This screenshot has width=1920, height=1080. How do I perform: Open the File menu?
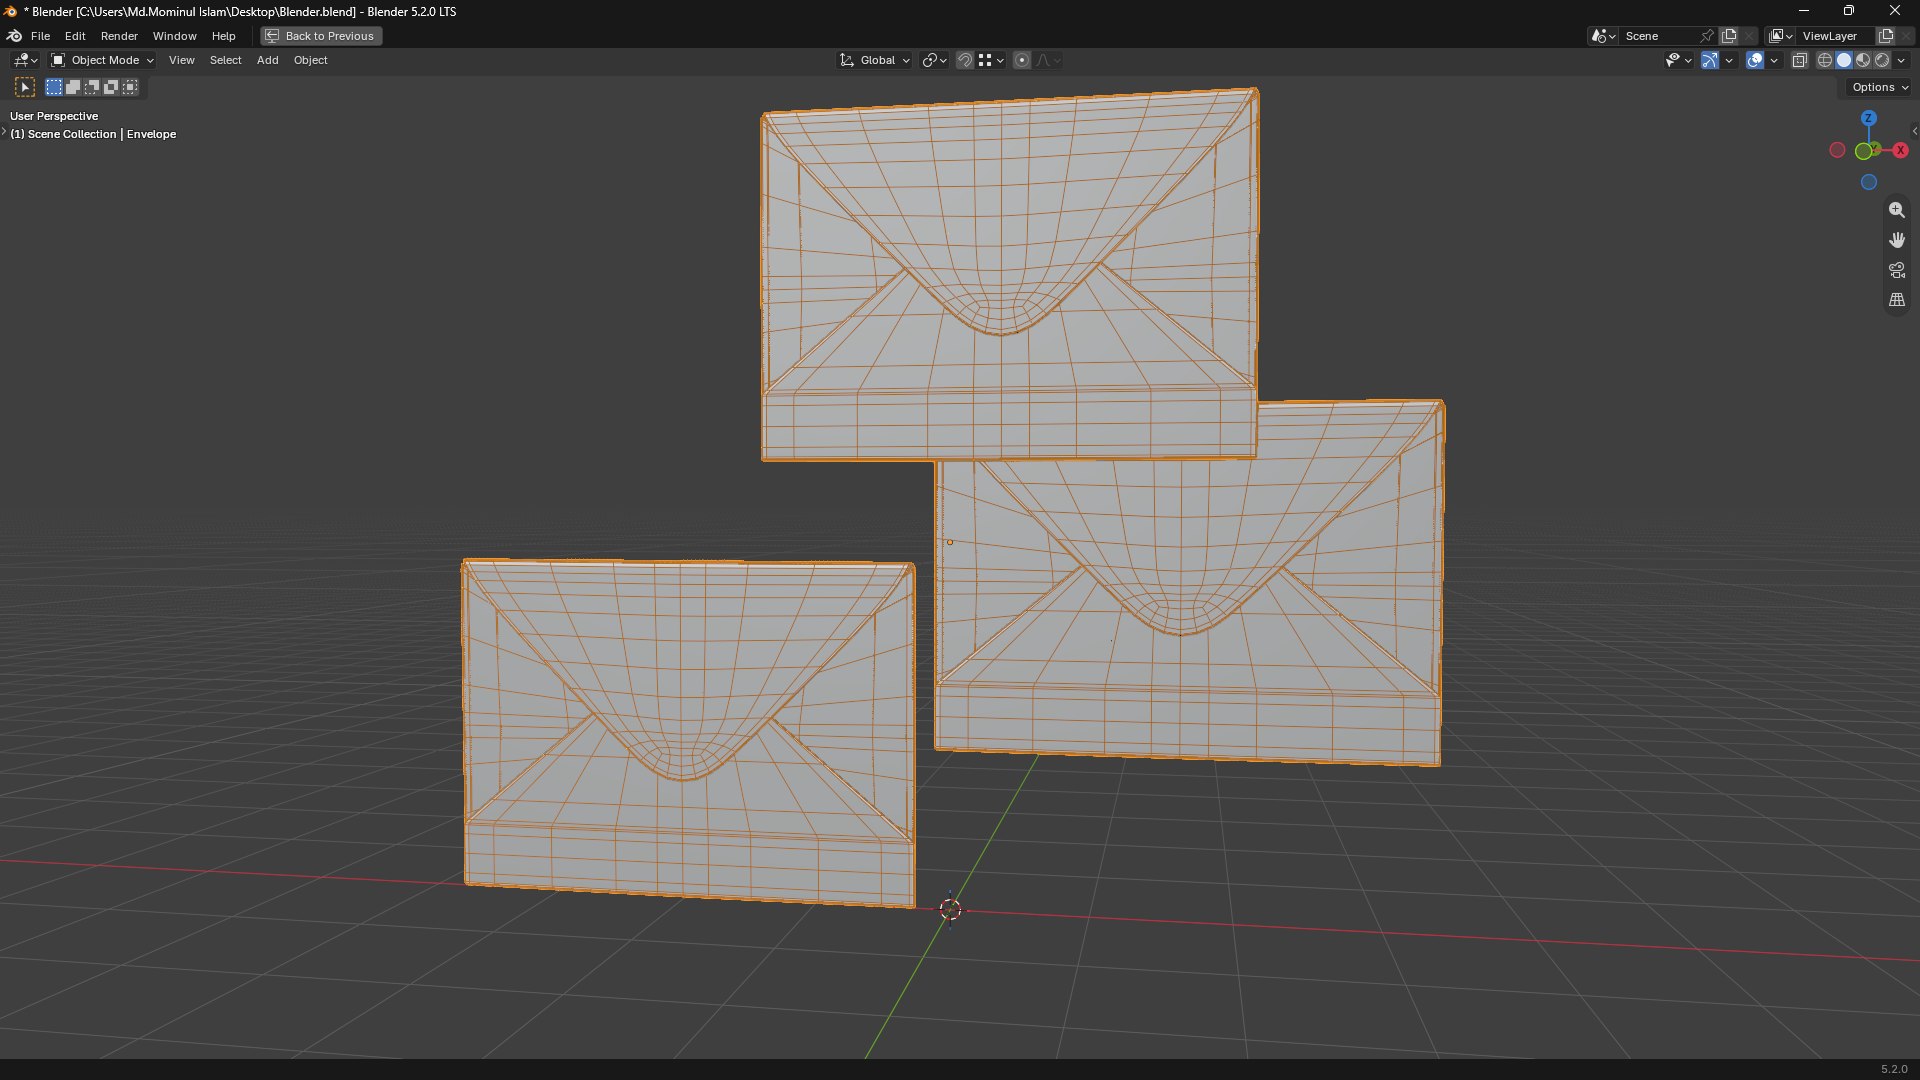click(40, 36)
